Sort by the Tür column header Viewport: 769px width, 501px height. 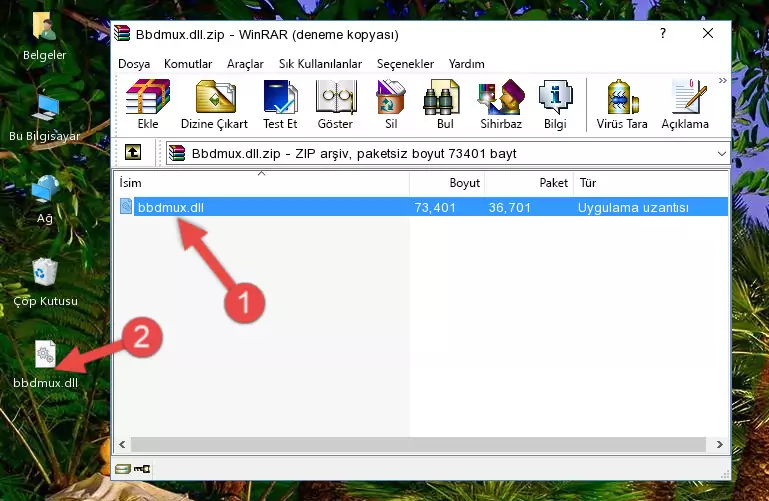tap(650, 183)
